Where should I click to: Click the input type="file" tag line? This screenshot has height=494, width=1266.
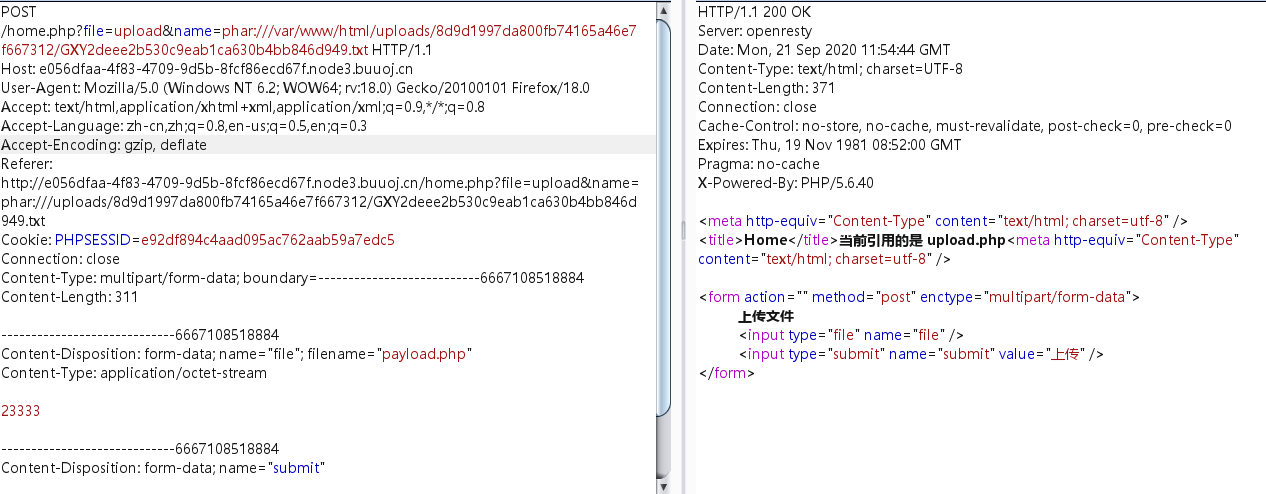click(x=851, y=335)
